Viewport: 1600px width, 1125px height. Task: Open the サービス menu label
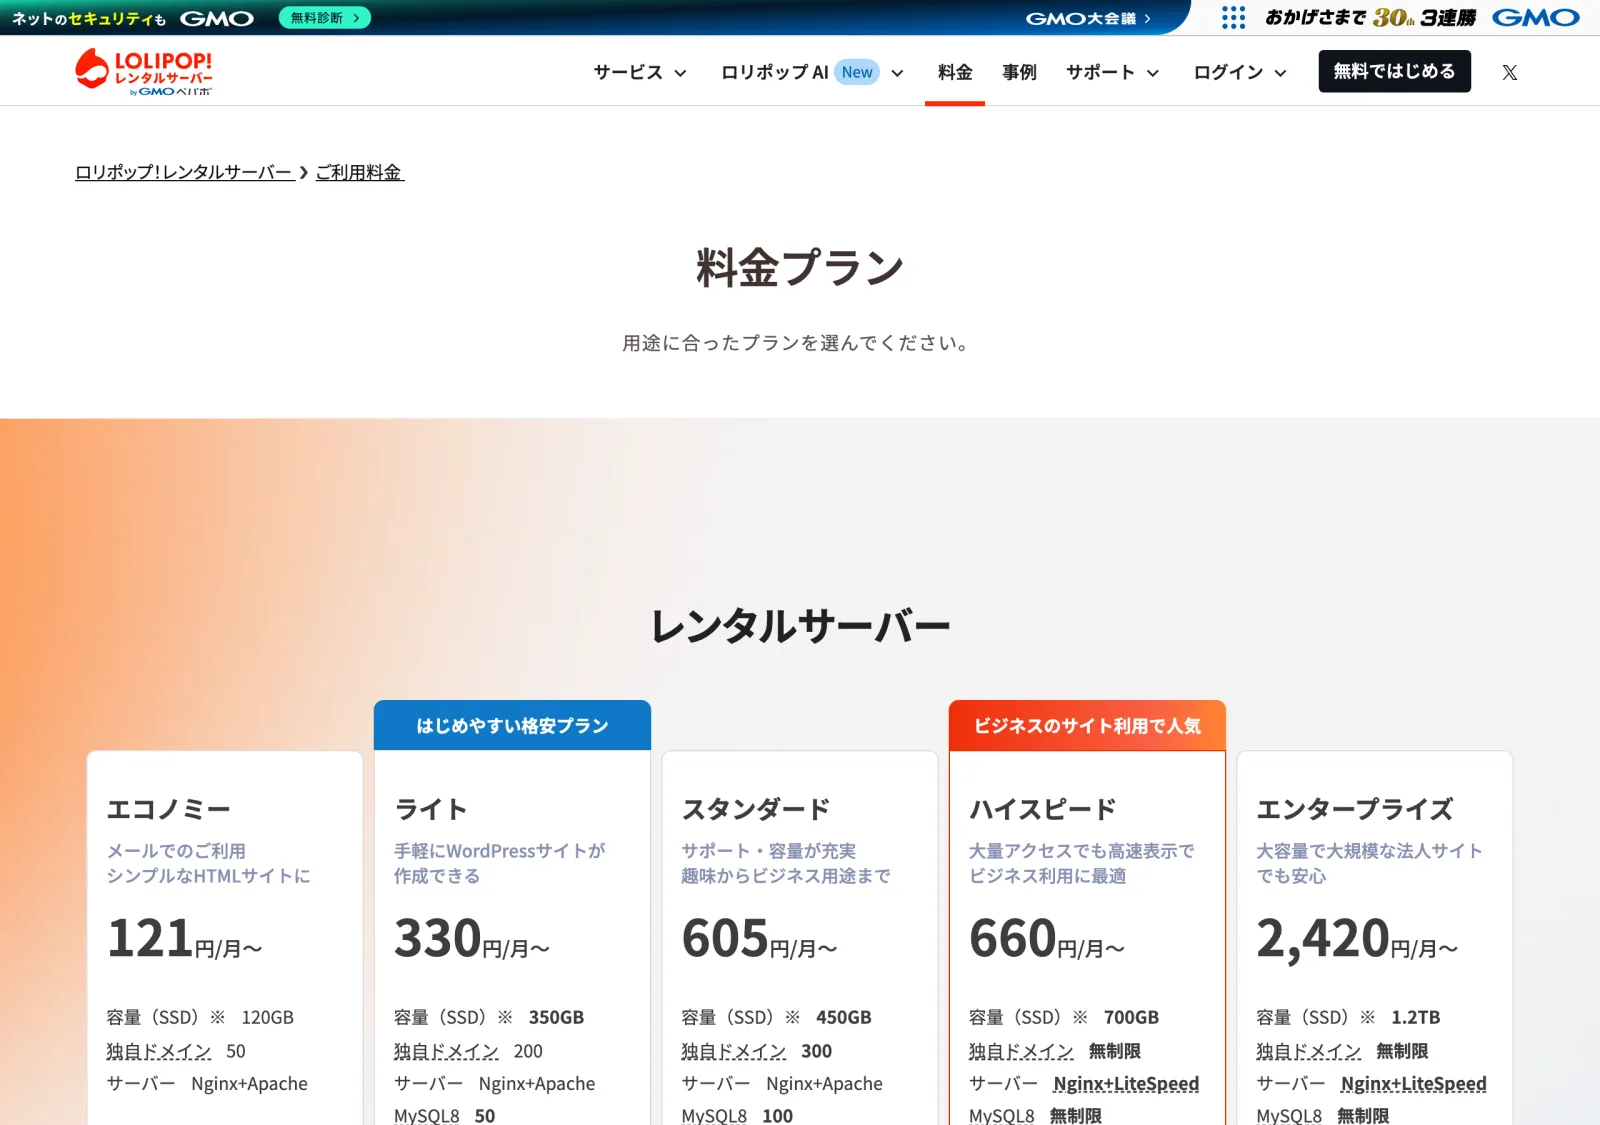pos(628,72)
